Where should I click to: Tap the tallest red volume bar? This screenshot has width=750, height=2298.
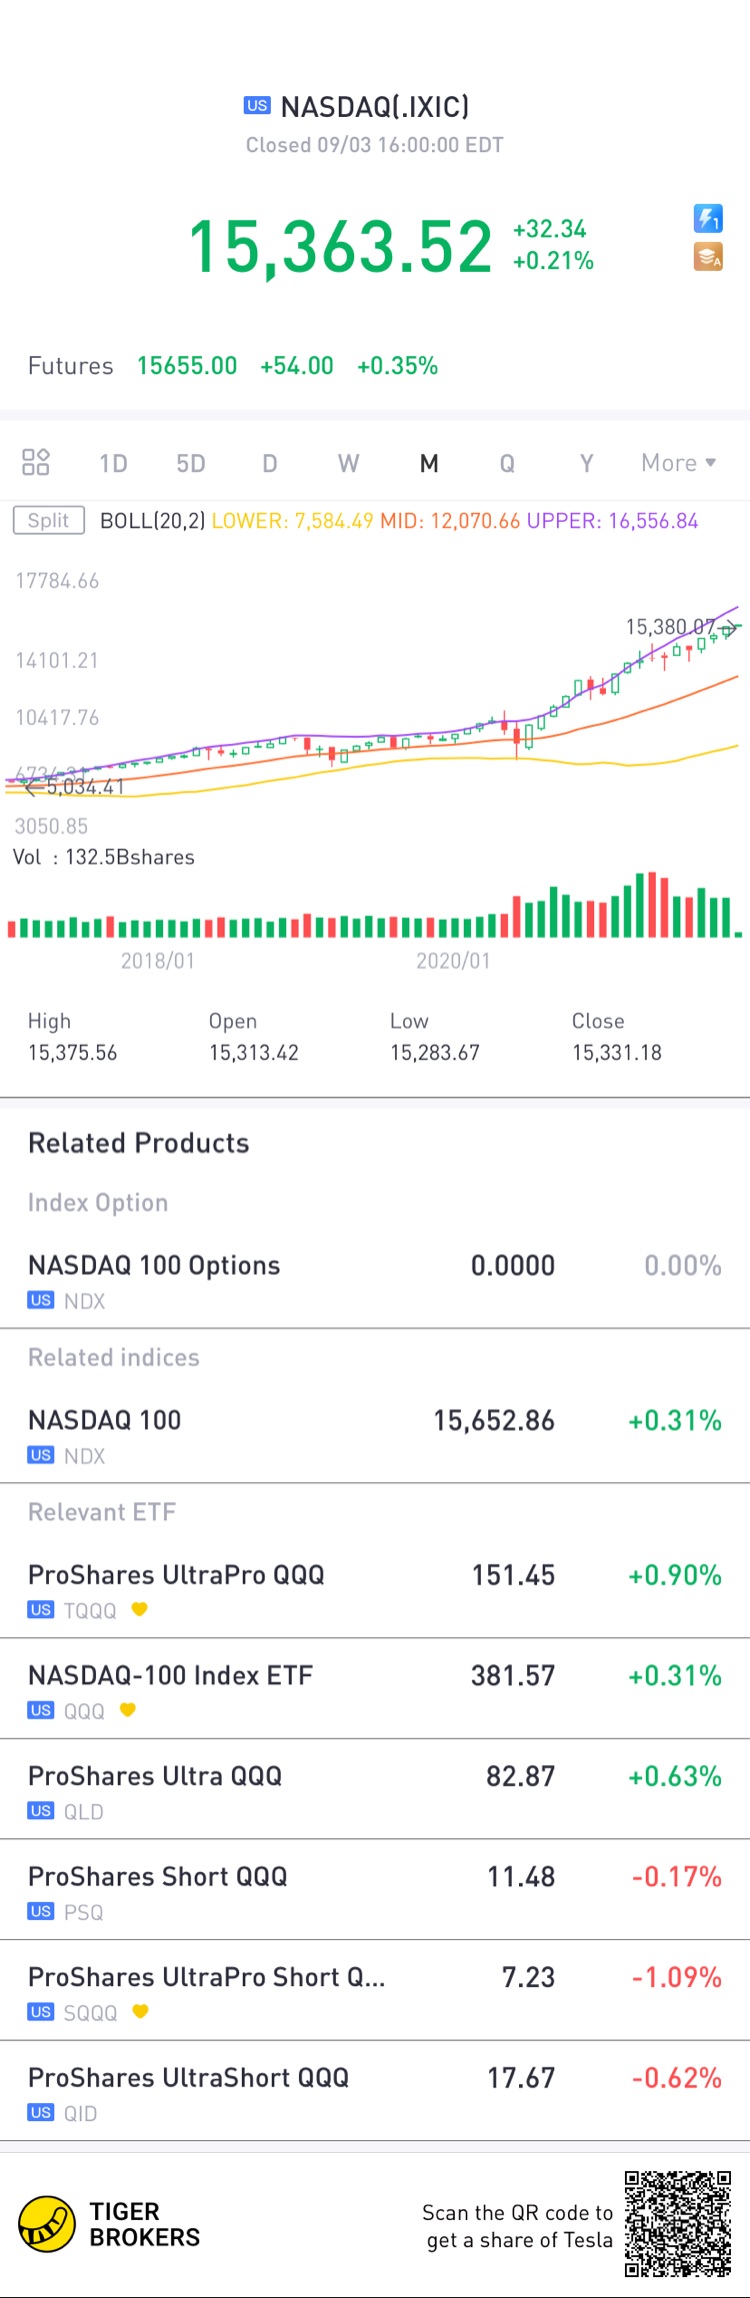(651, 904)
